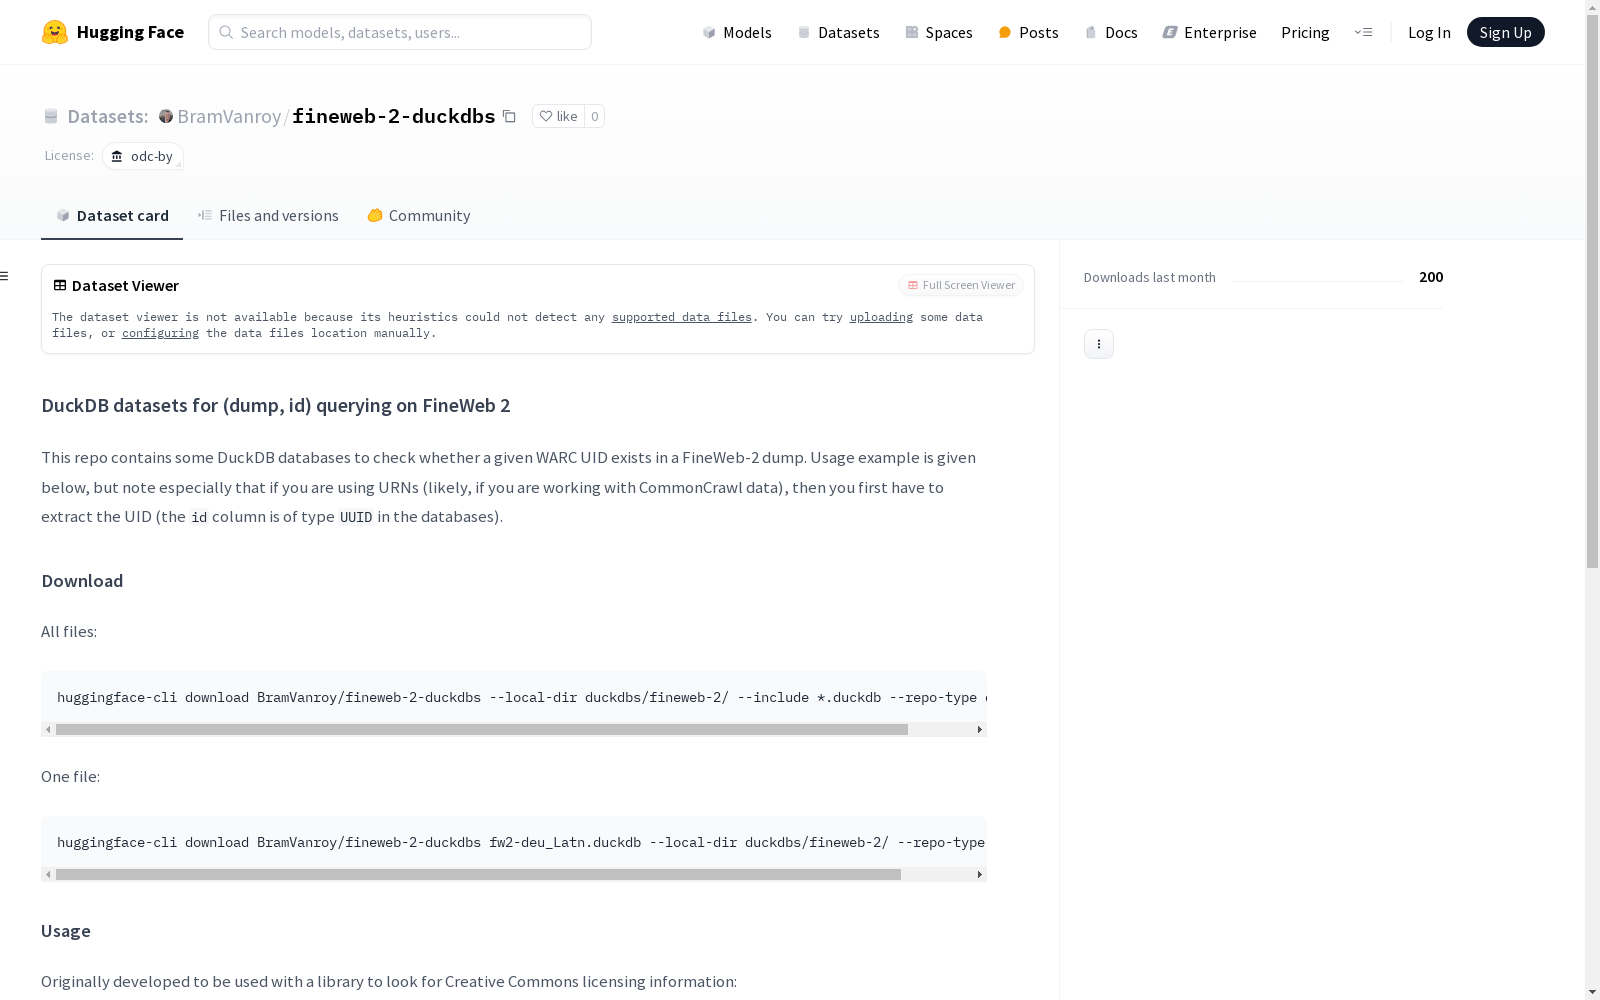The width and height of the screenshot is (1600, 1000).
Task: Click left arrow of one-file code scrollbar
Action: [48, 874]
